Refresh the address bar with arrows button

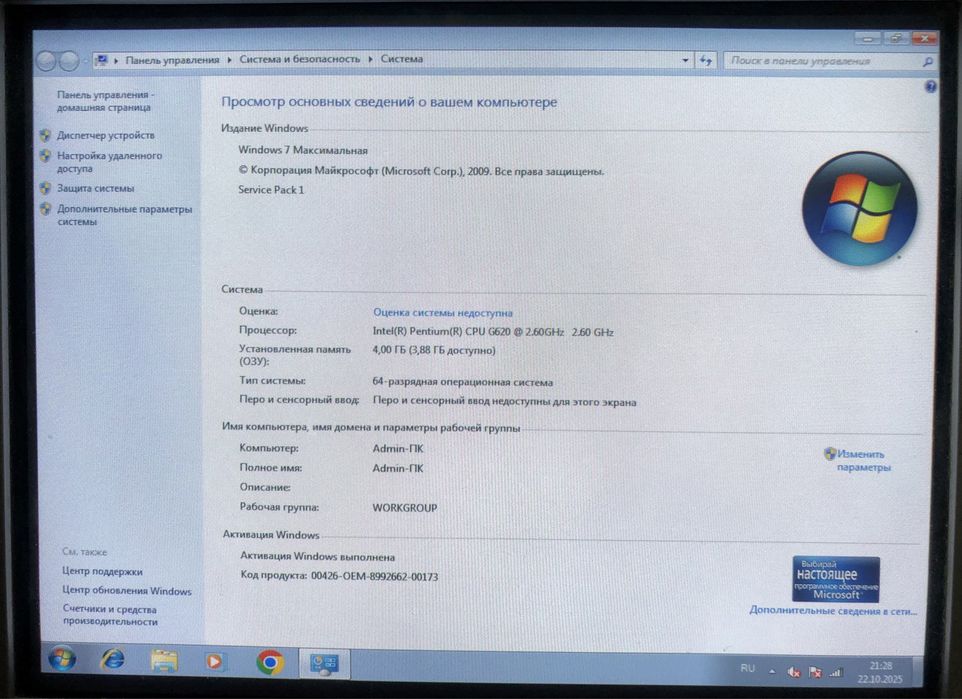coord(706,60)
